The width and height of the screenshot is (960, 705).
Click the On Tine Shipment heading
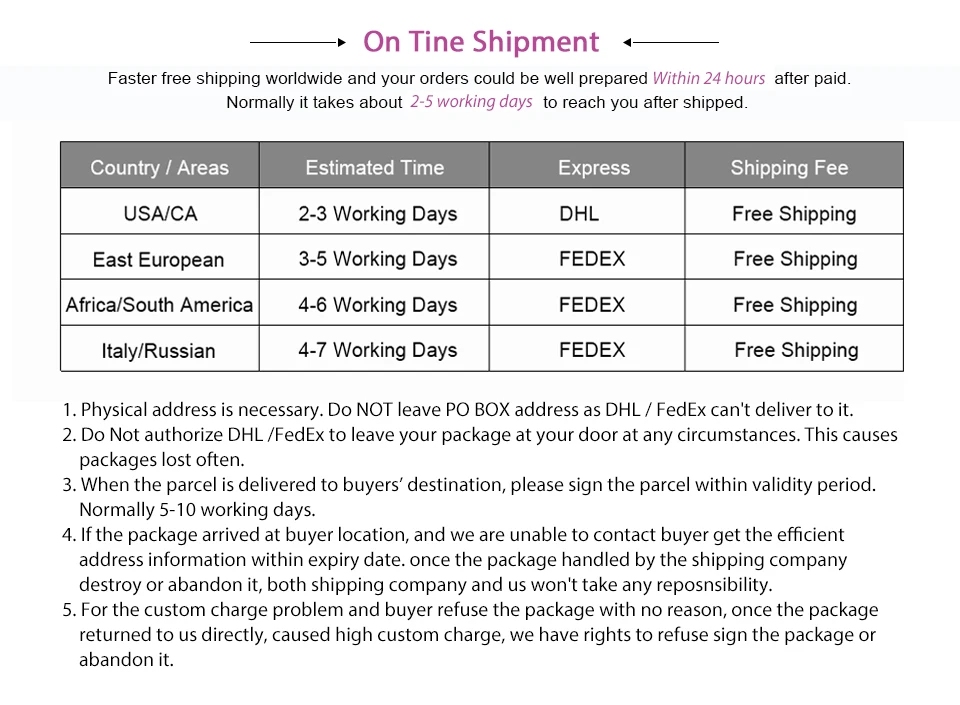coord(481,42)
